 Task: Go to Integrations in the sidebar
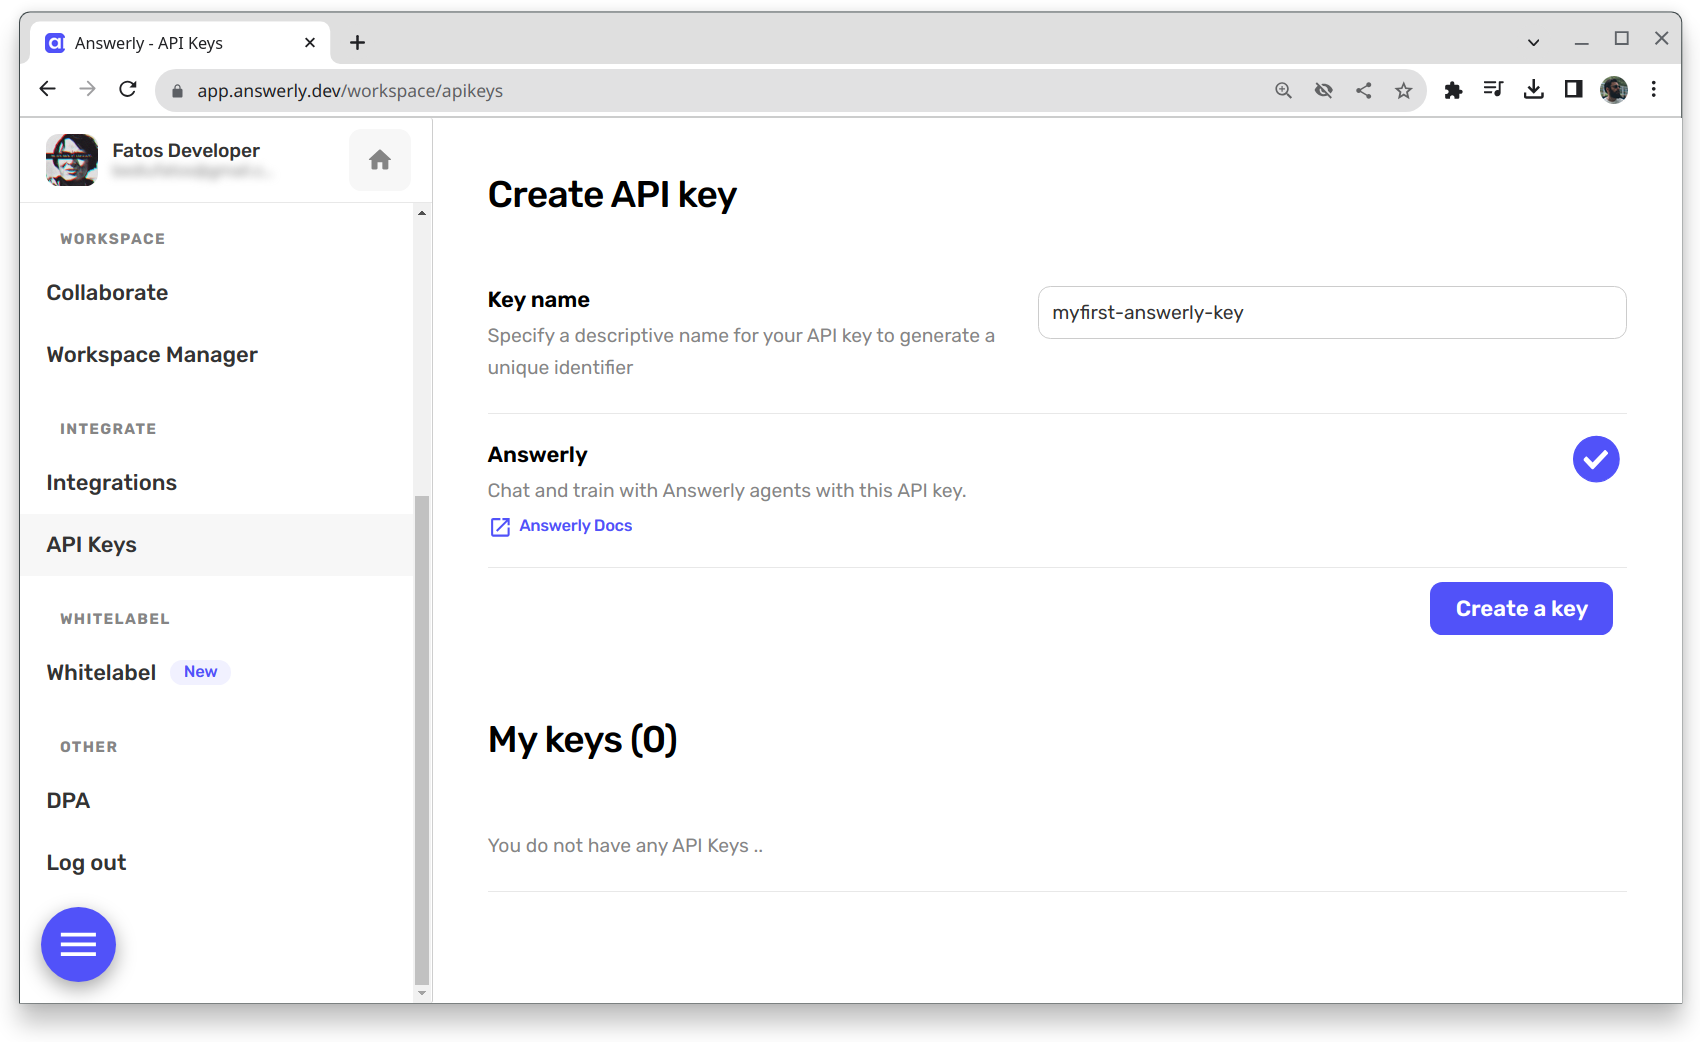coord(112,483)
